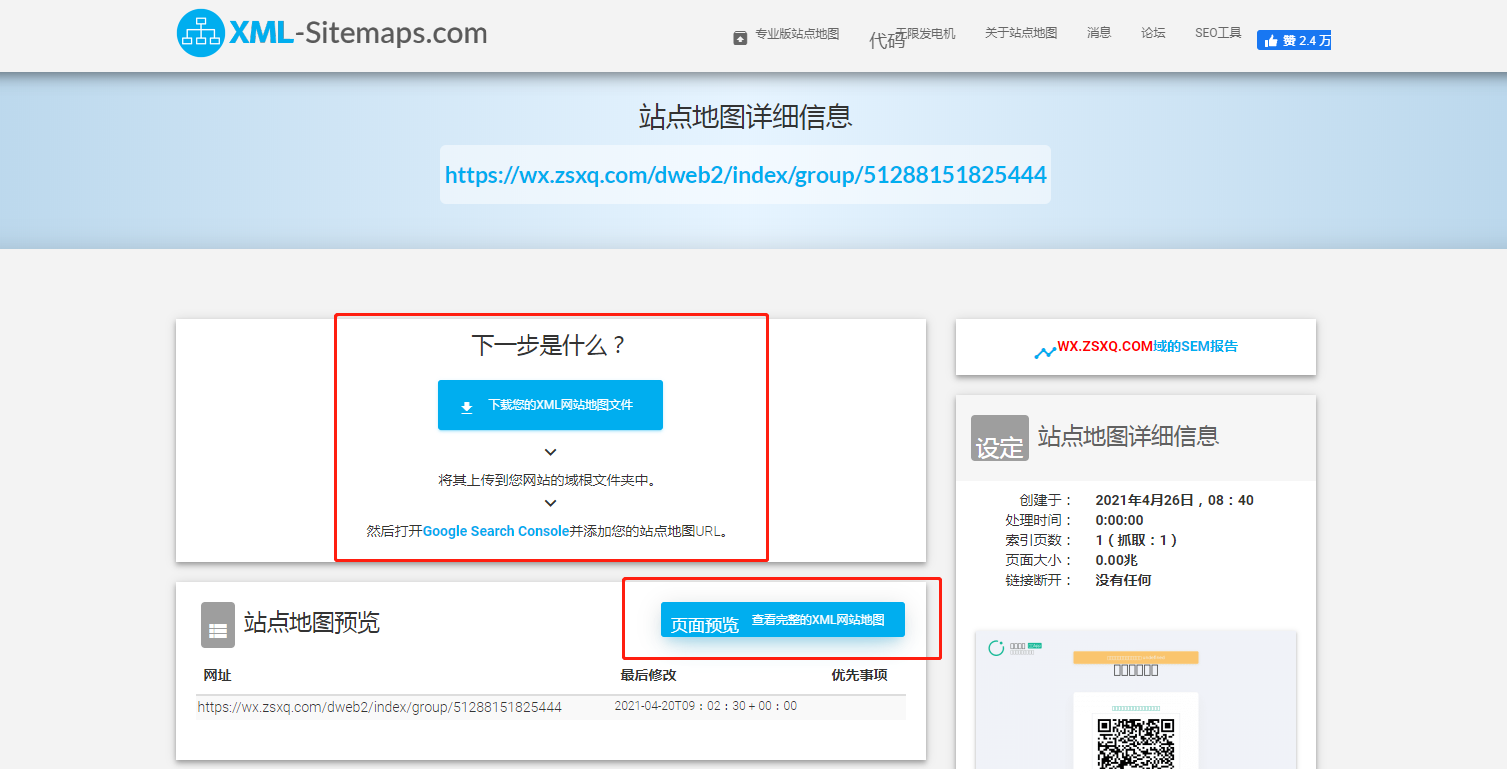The width and height of the screenshot is (1507, 769).
Task: Click the 优先事项 column header
Action: pos(860,675)
